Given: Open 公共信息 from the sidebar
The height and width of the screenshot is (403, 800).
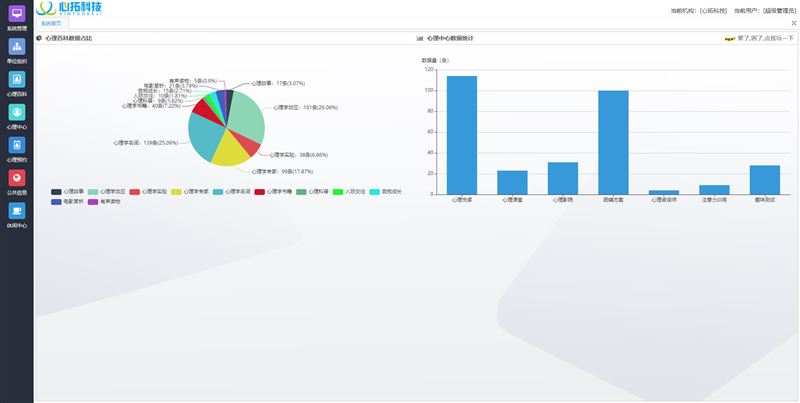Looking at the screenshot, I should tap(16, 180).
